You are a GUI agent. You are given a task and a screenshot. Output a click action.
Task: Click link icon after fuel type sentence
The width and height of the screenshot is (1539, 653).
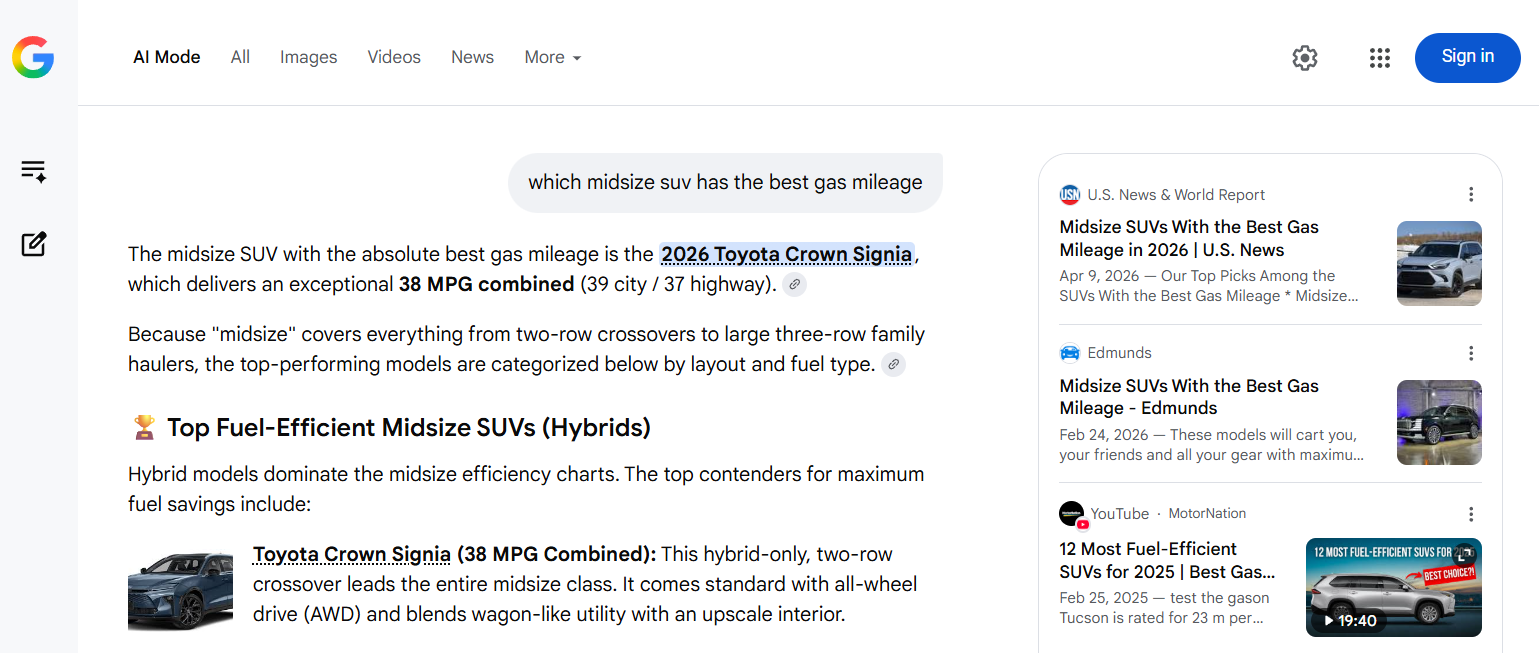tap(894, 365)
